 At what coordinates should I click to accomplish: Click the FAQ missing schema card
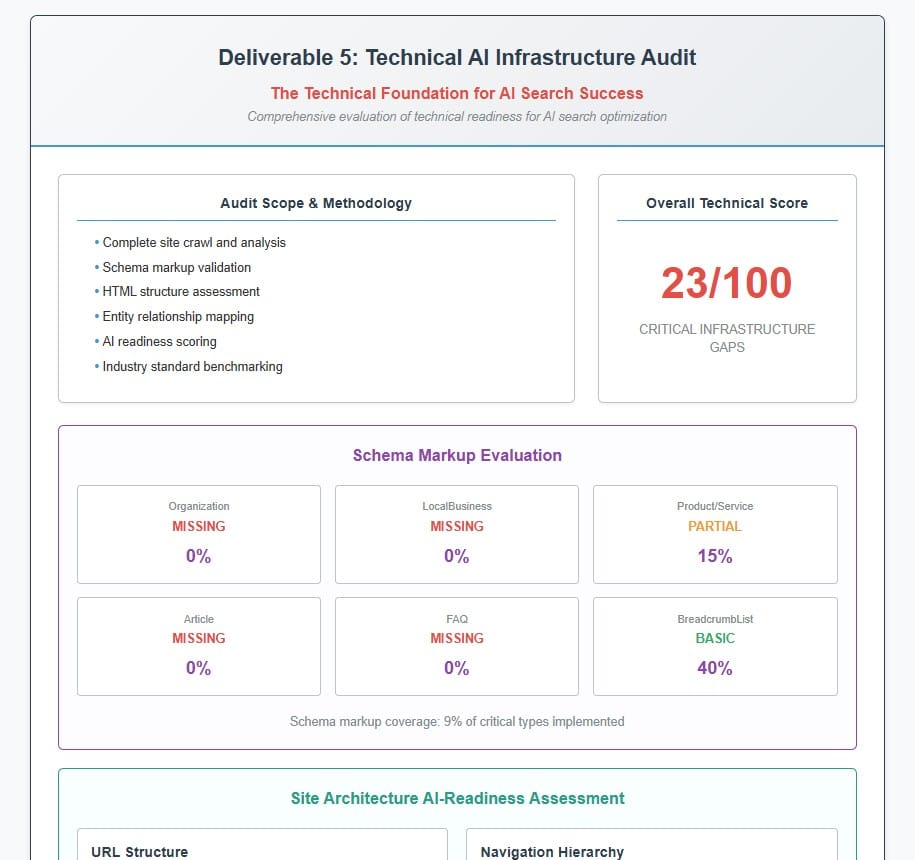point(457,646)
